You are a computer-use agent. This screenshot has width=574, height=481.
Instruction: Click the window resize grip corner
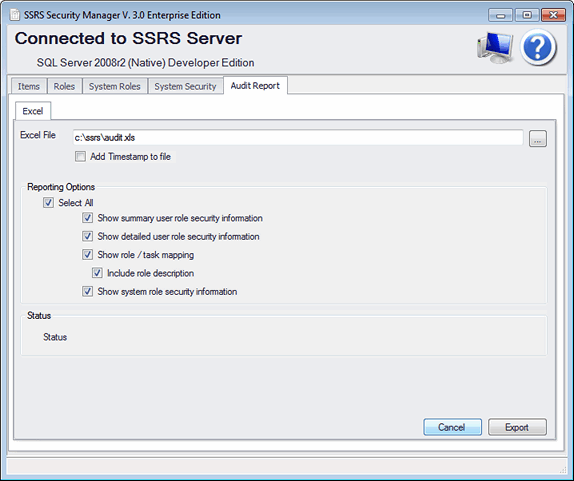563,470
